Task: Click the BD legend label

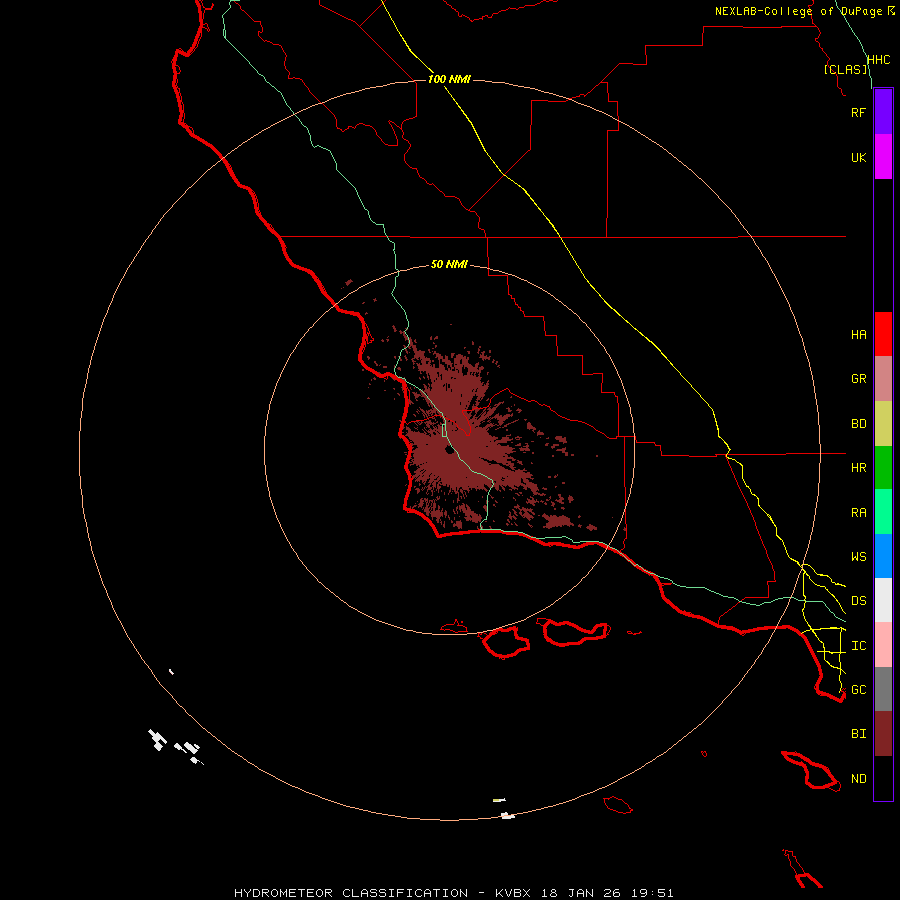Action: coord(858,424)
